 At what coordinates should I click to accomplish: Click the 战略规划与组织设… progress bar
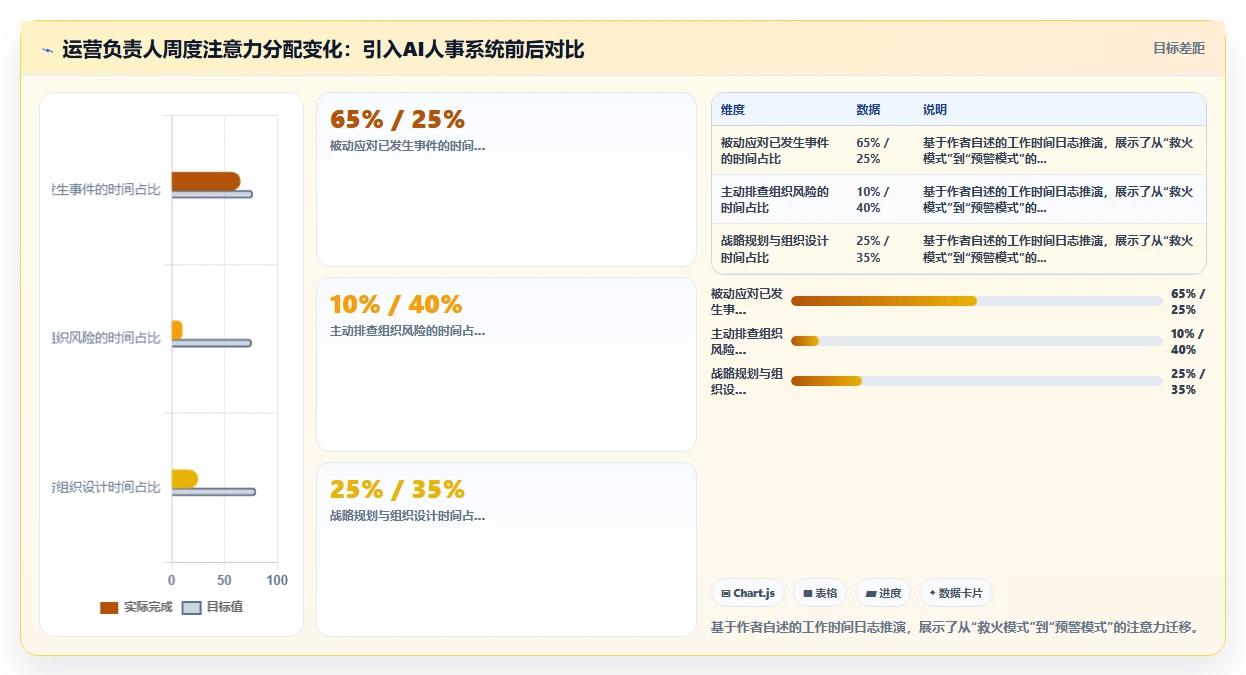pos(976,381)
